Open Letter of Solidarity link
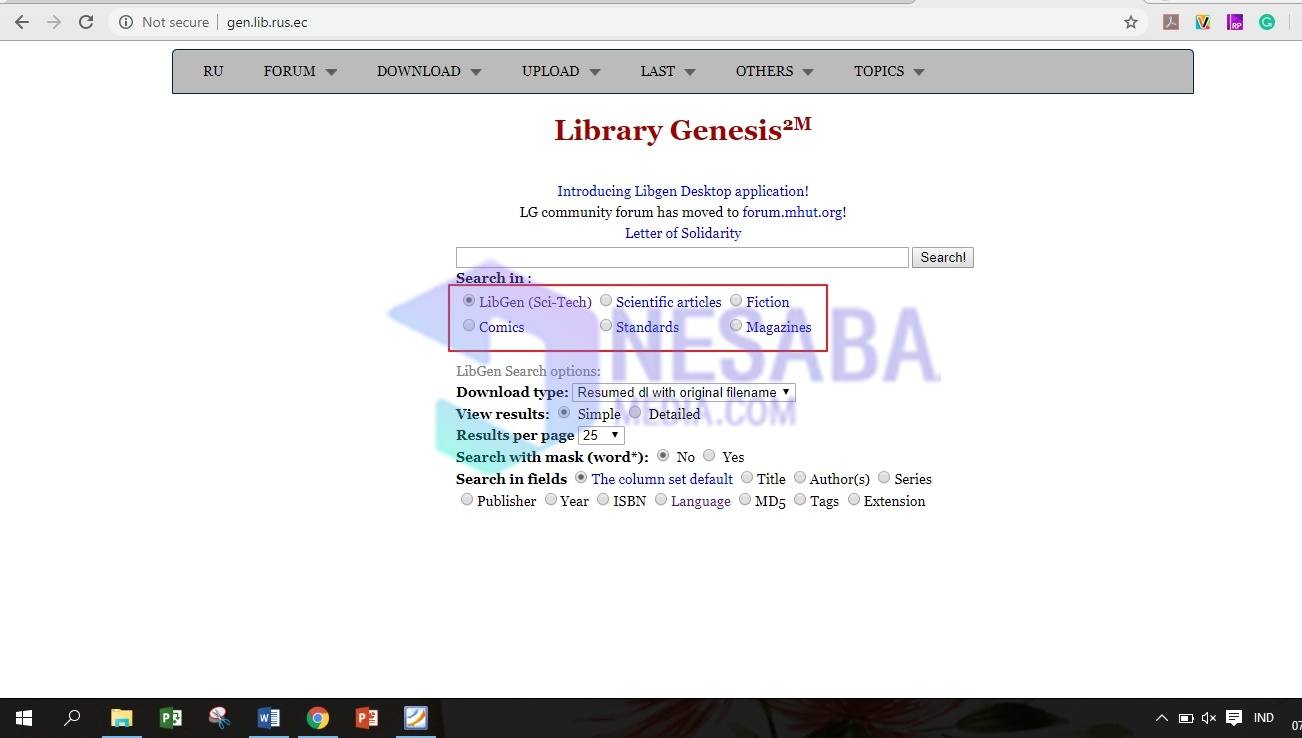Viewport: 1302px width, 738px height. (x=683, y=233)
